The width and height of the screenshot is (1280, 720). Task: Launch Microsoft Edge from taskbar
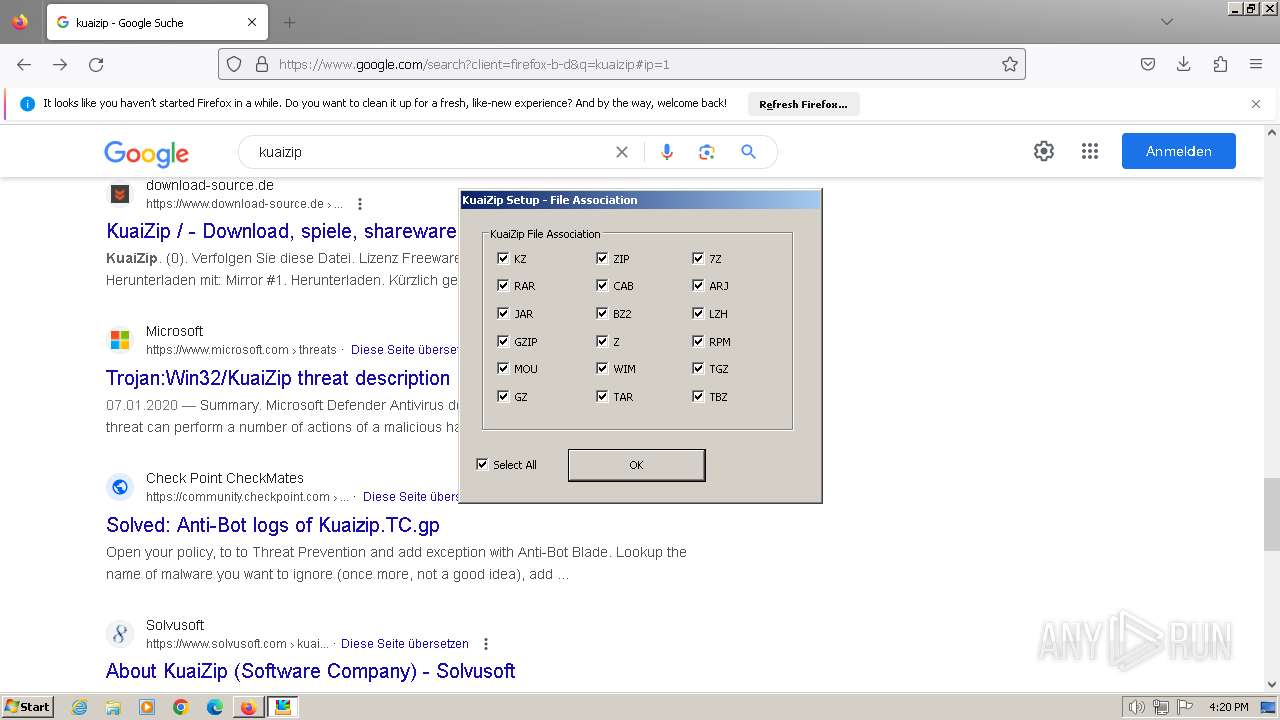pyautogui.click(x=215, y=707)
